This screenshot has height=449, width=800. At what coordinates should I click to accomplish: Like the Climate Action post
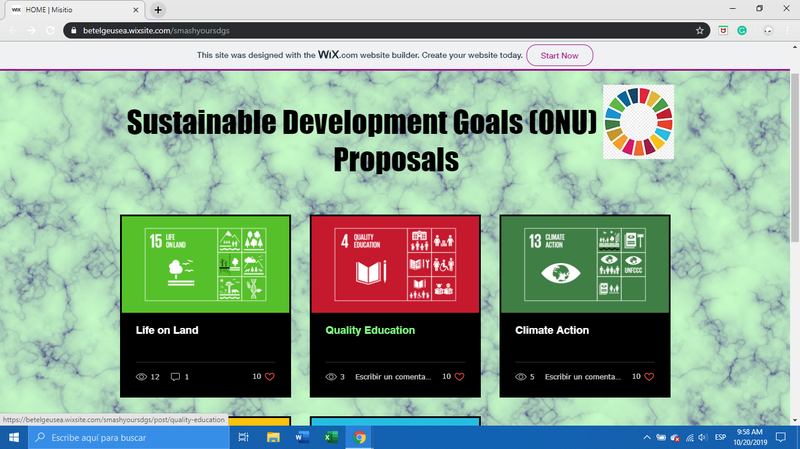click(x=649, y=377)
